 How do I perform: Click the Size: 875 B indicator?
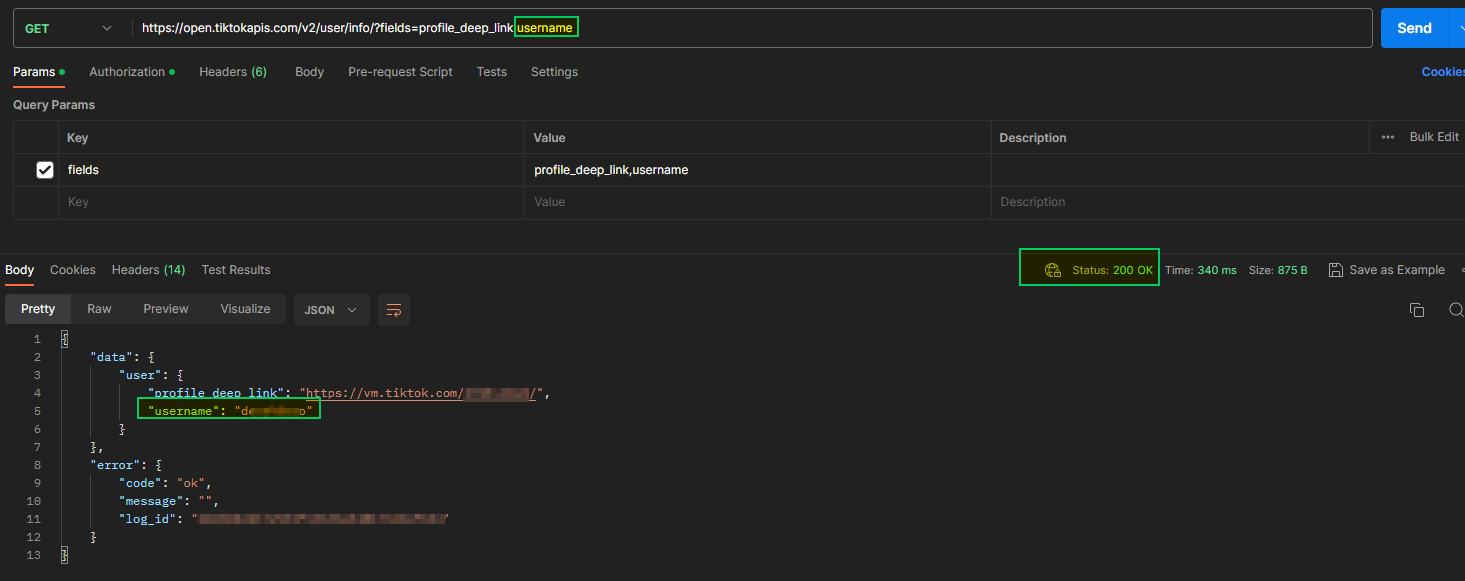pyautogui.click(x=1278, y=270)
